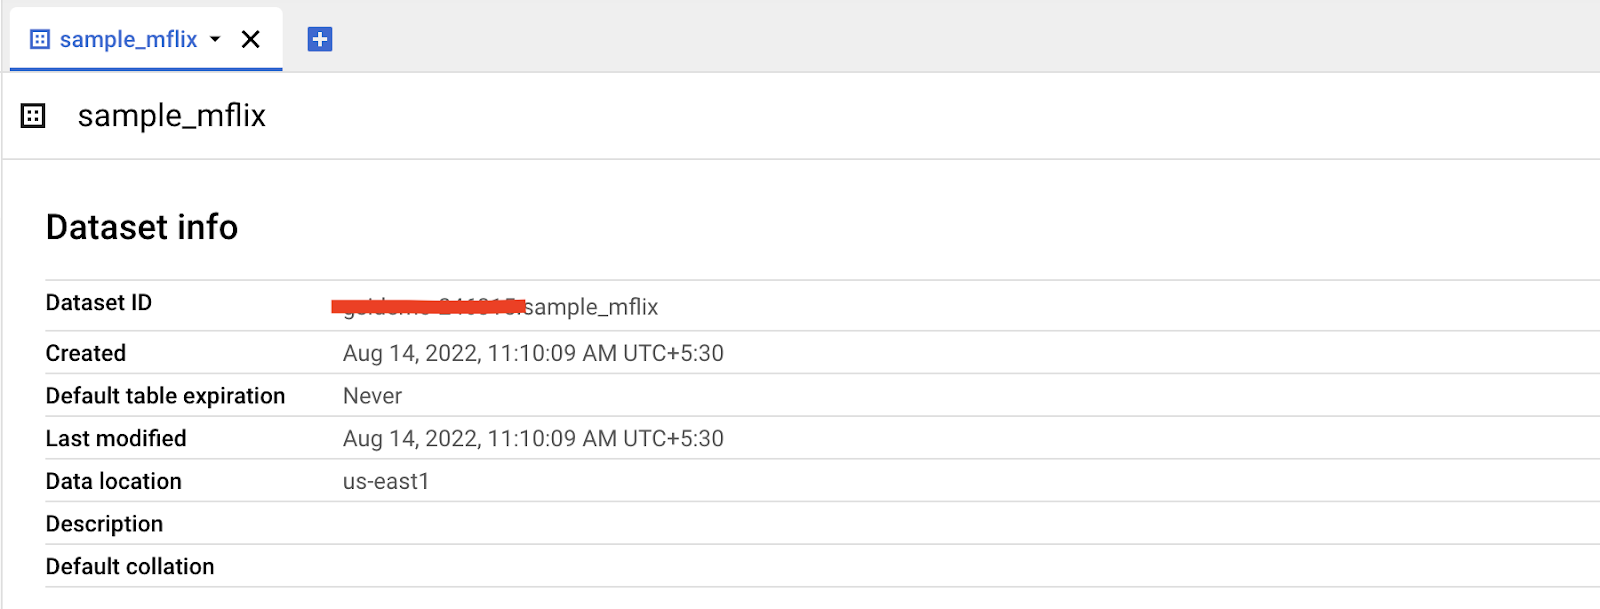Select the sample_mflix tab label

tap(128, 39)
